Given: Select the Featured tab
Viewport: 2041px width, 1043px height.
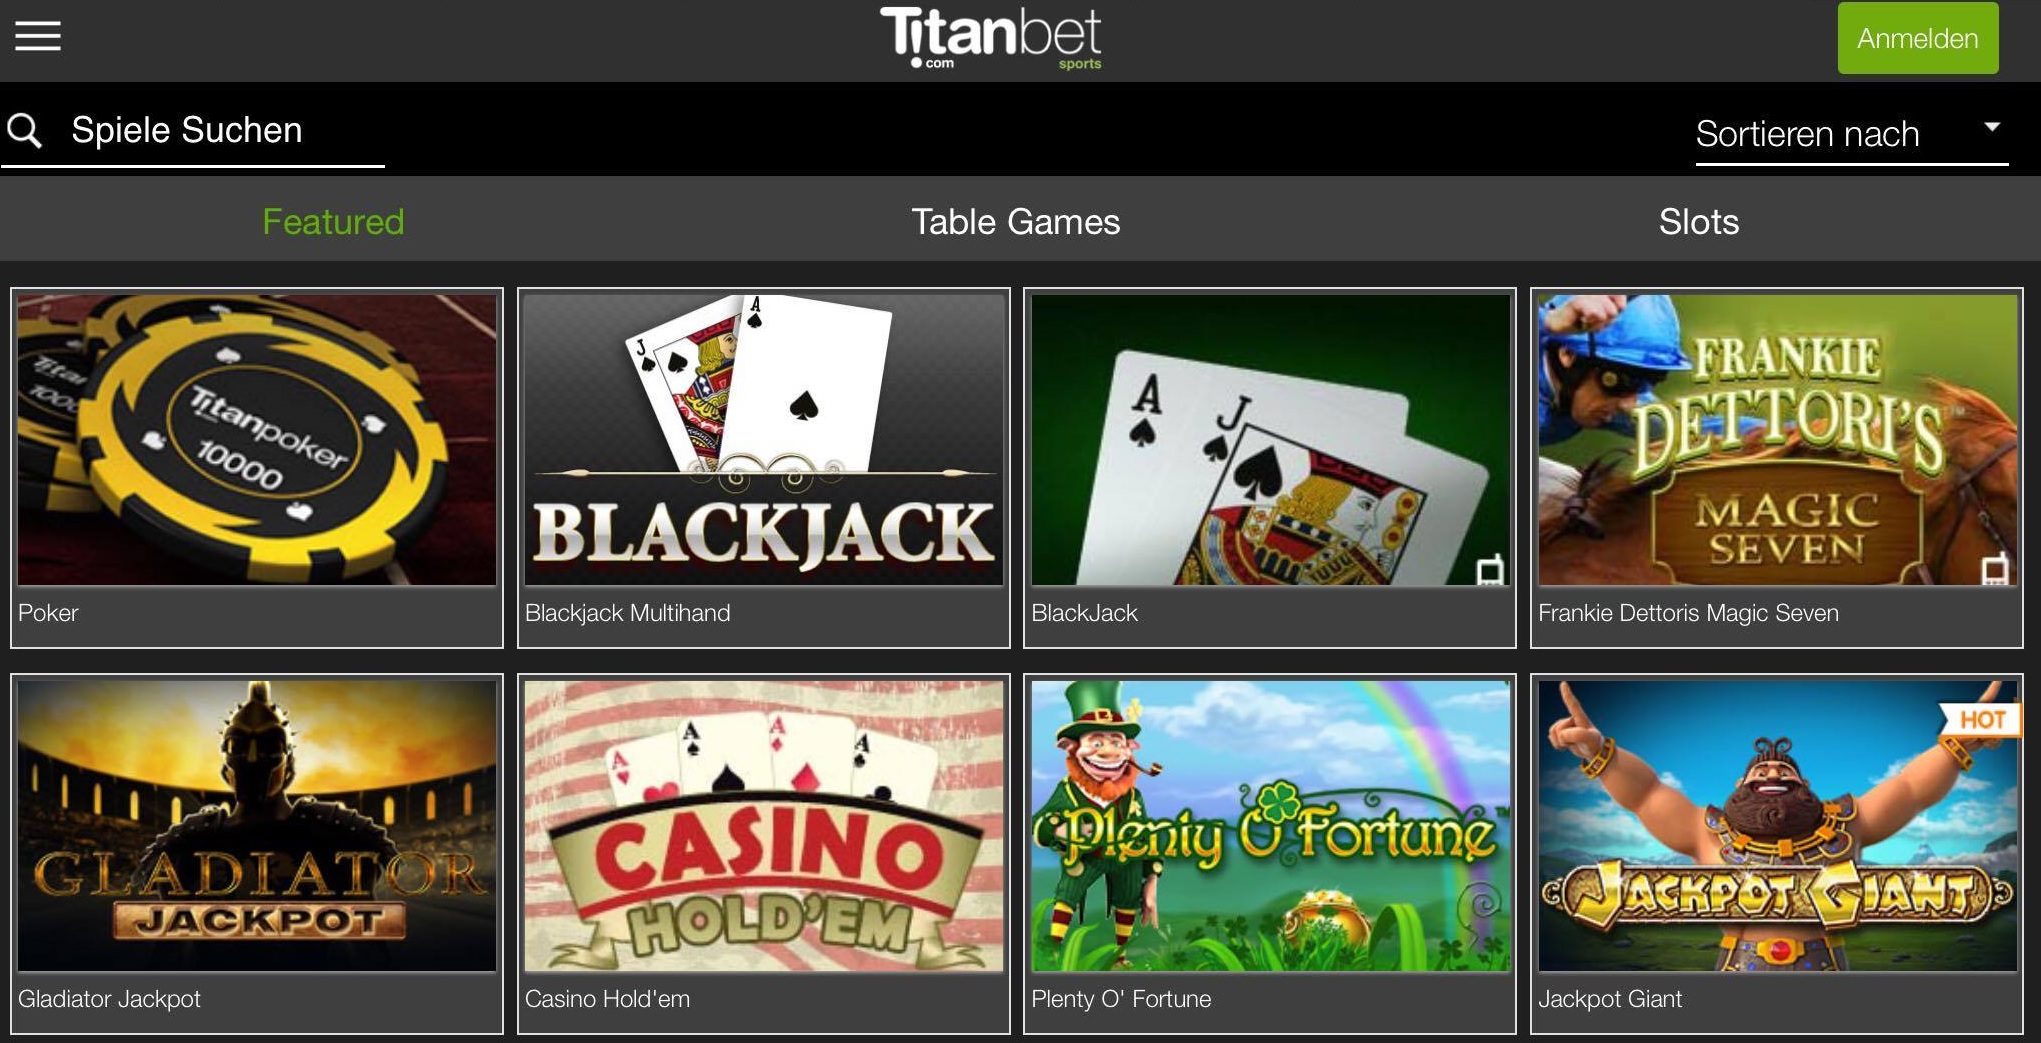Looking at the screenshot, I should [x=333, y=221].
